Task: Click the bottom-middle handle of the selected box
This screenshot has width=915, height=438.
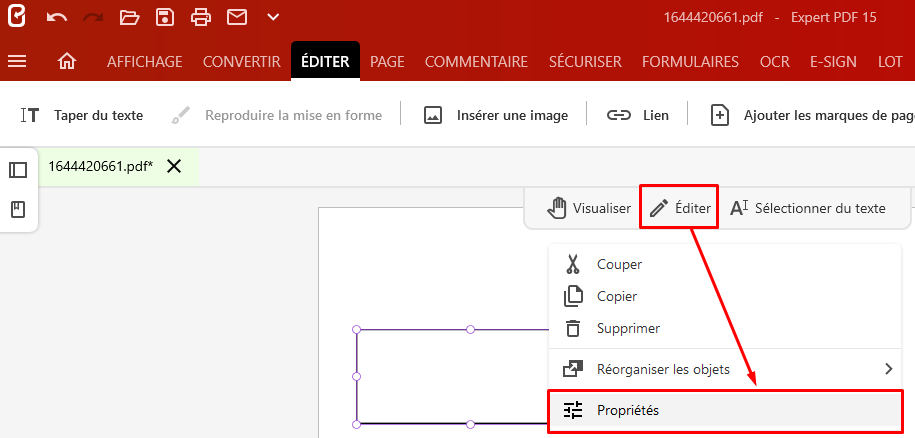Action: [470, 424]
